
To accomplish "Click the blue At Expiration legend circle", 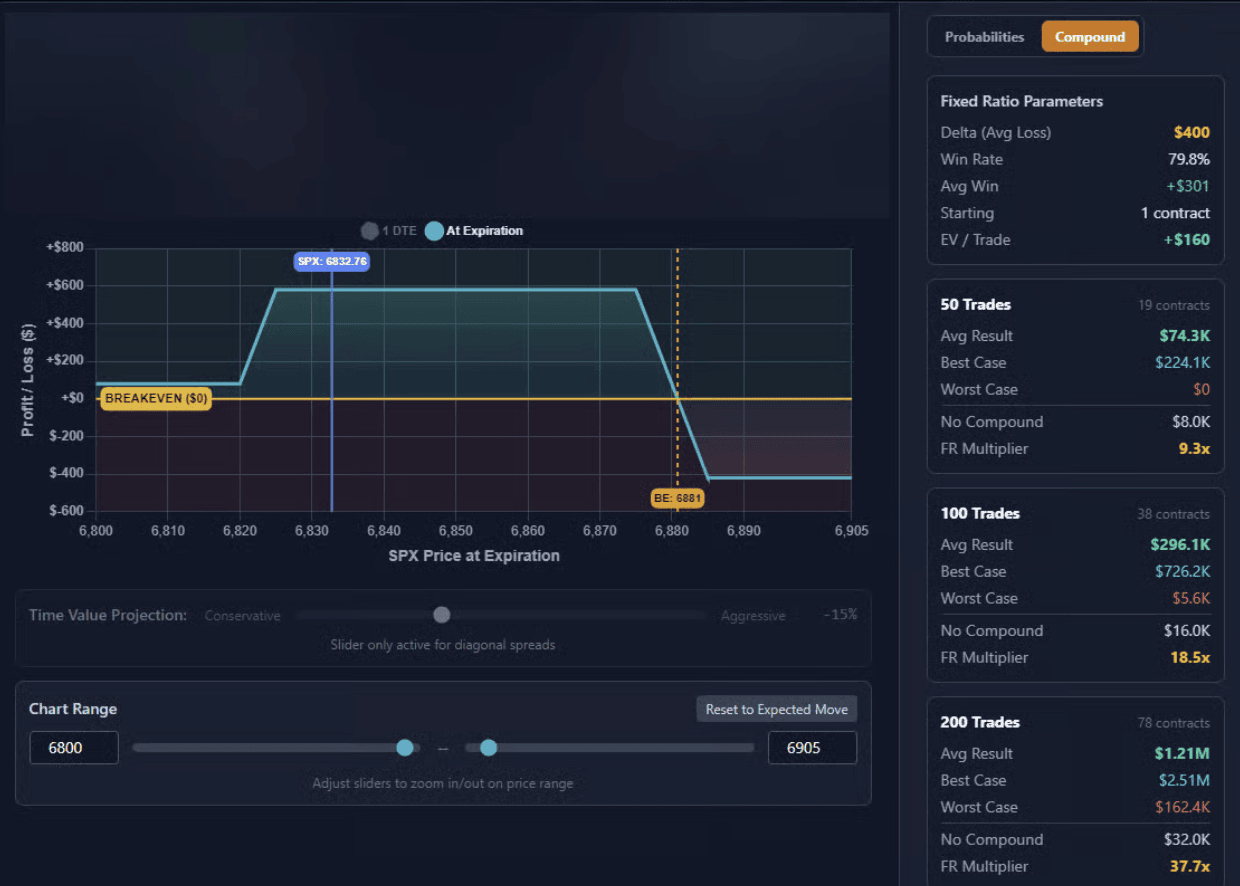I will (x=434, y=231).
